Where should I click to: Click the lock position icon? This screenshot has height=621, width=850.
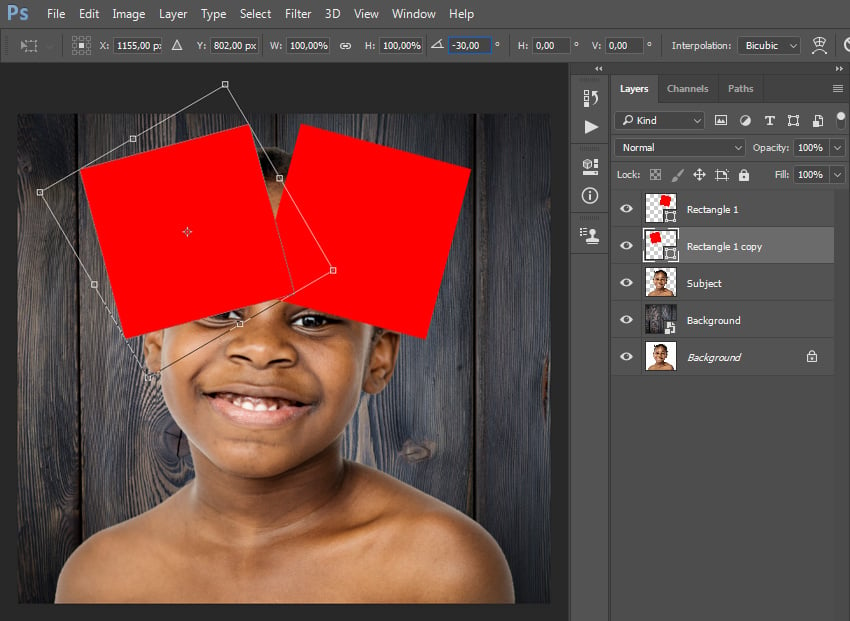tap(699, 175)
